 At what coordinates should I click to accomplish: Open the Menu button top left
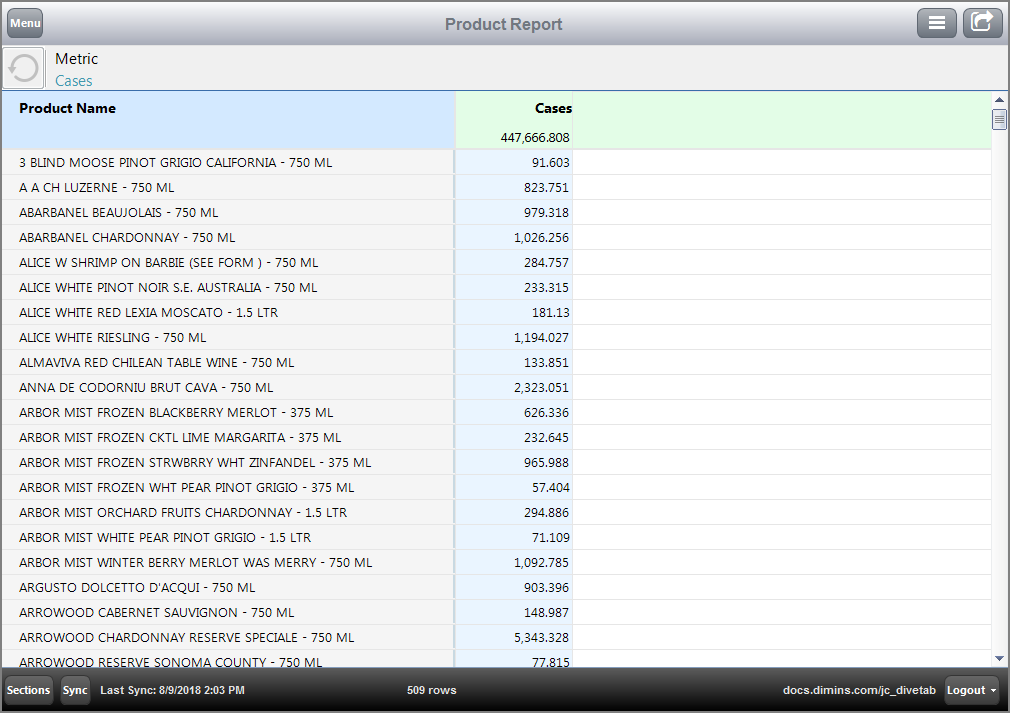(x=24, y=22)
